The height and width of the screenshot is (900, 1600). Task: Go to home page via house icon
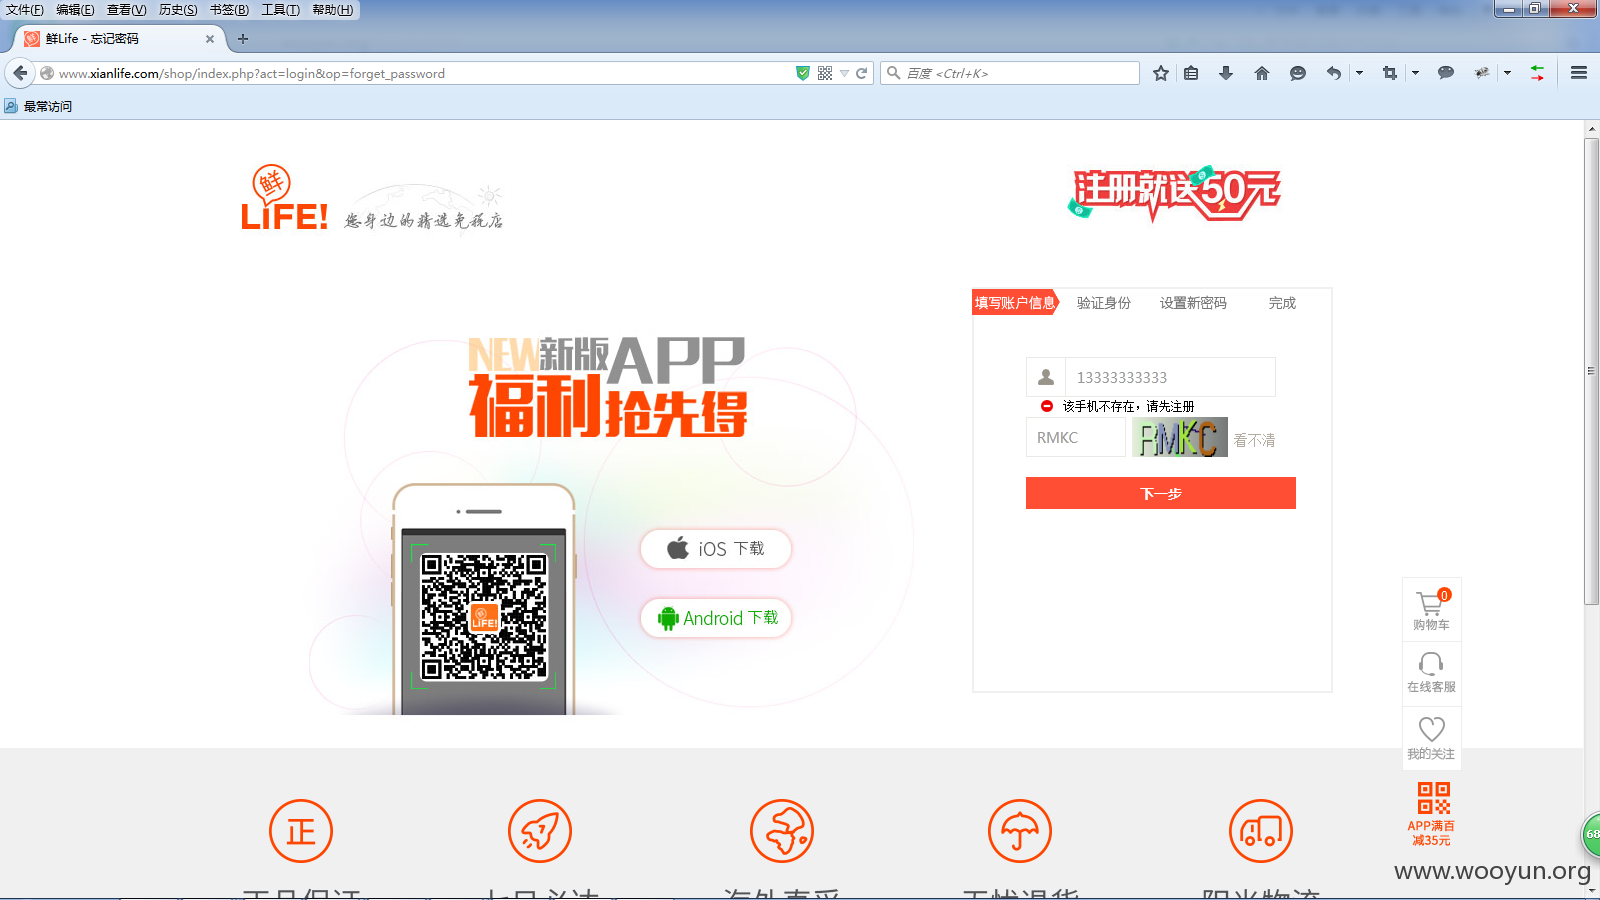tap(1262, 73)
